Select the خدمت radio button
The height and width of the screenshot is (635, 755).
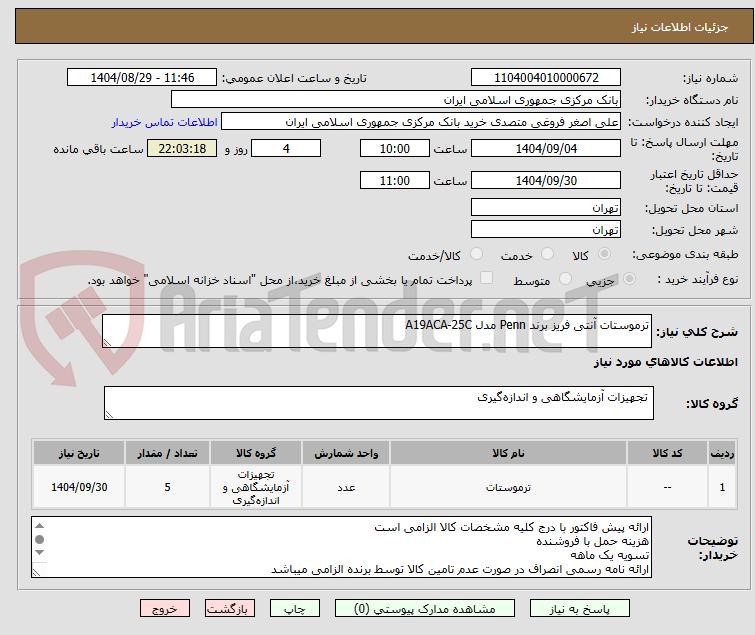pos(547,254)
